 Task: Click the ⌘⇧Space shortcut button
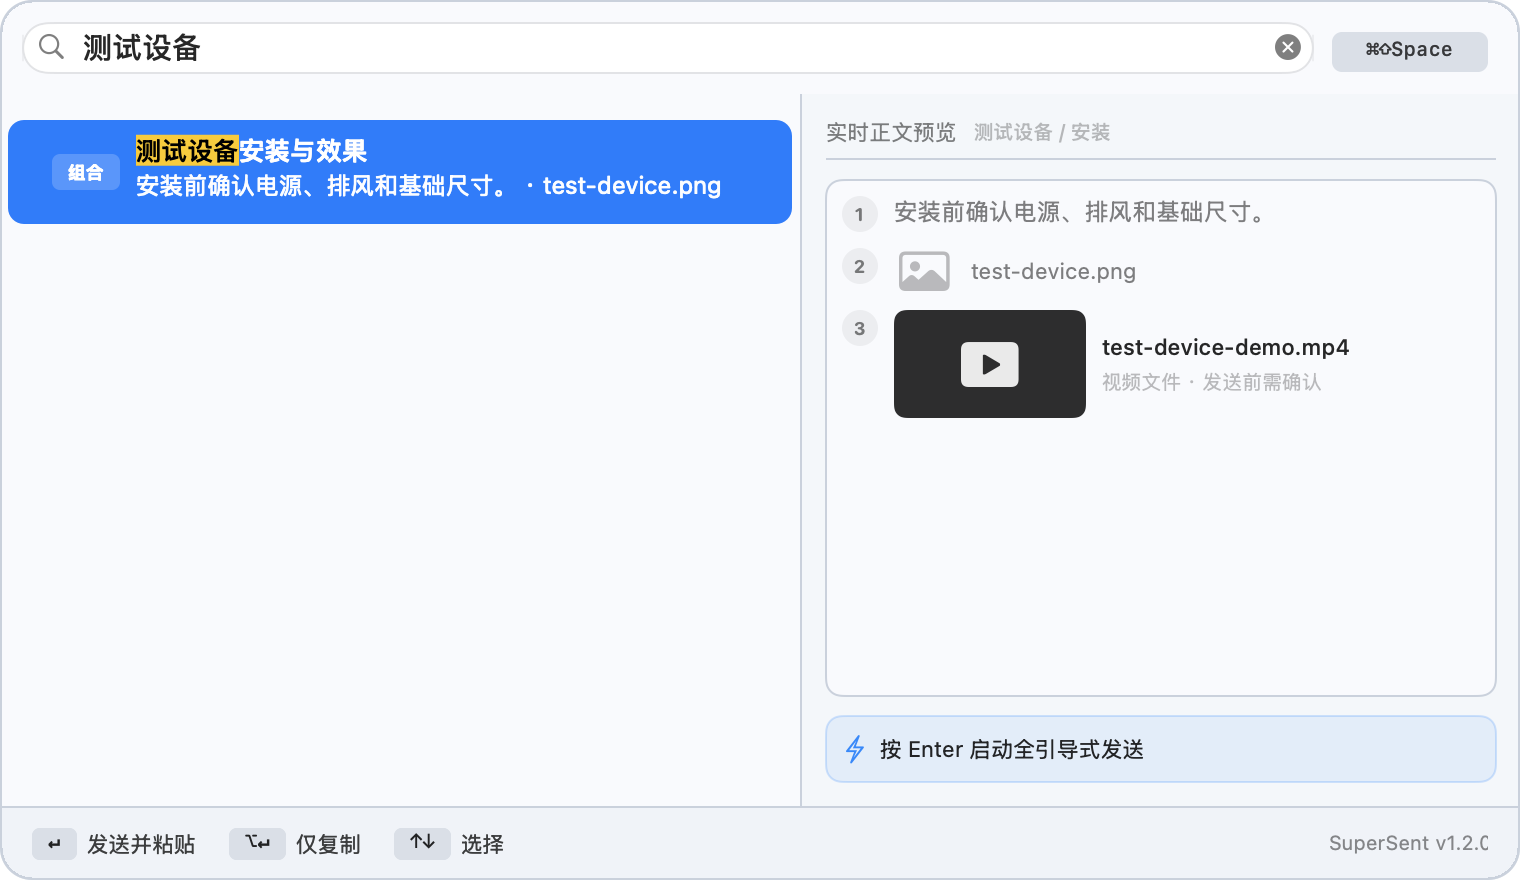[x=1409, y=50]
